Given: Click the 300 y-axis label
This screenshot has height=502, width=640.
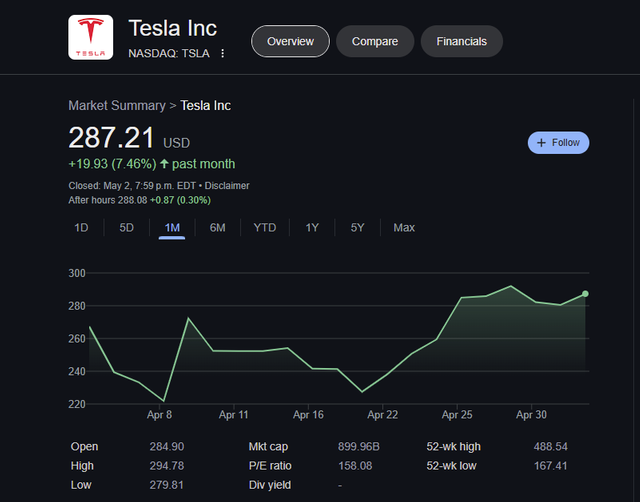Looking at the screenshot, I should pyautogui.click(x=77, y=273).
